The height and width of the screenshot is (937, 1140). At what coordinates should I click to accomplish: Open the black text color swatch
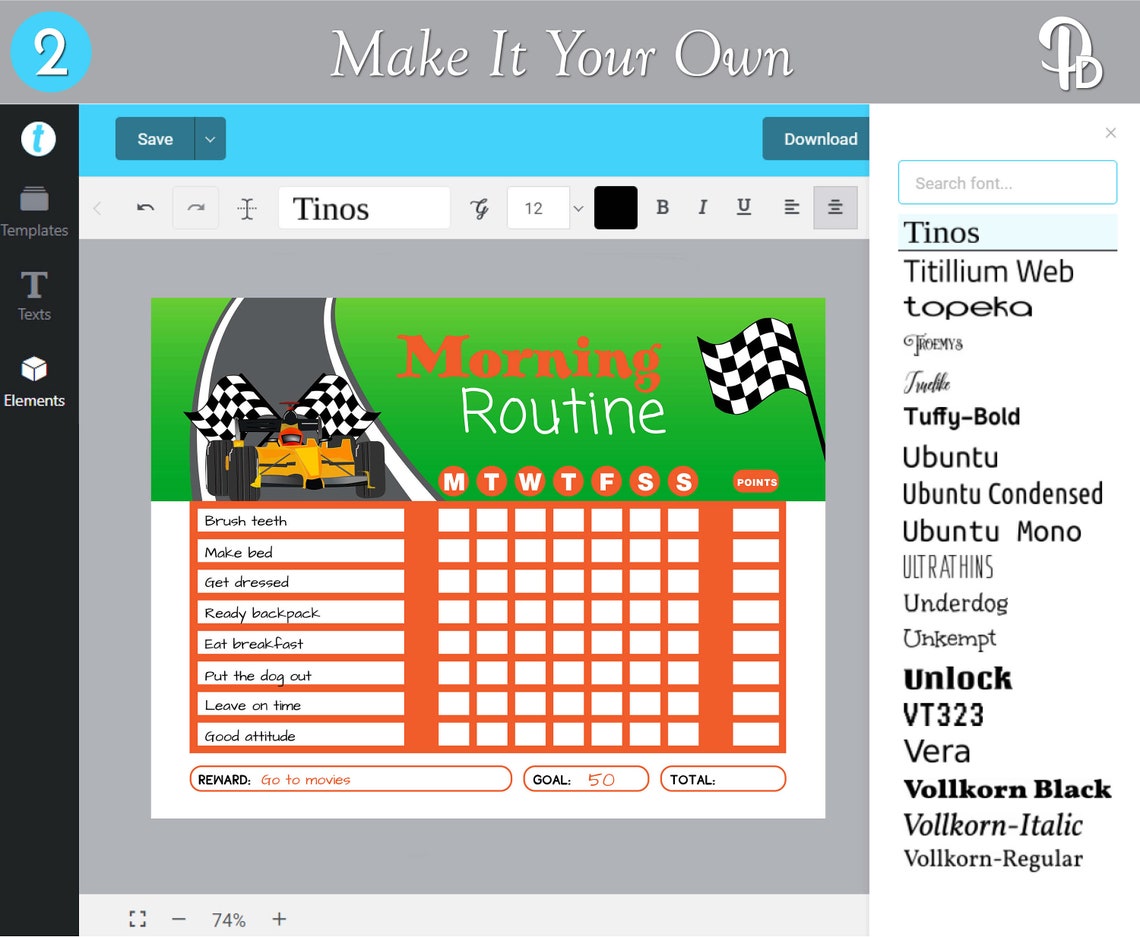coord(616,207)
